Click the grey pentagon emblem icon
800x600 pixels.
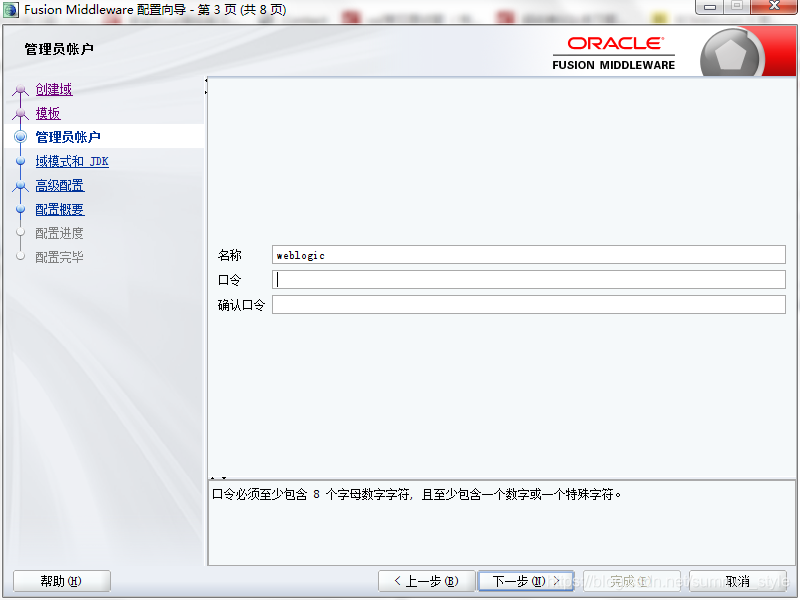tap(731, 54)
